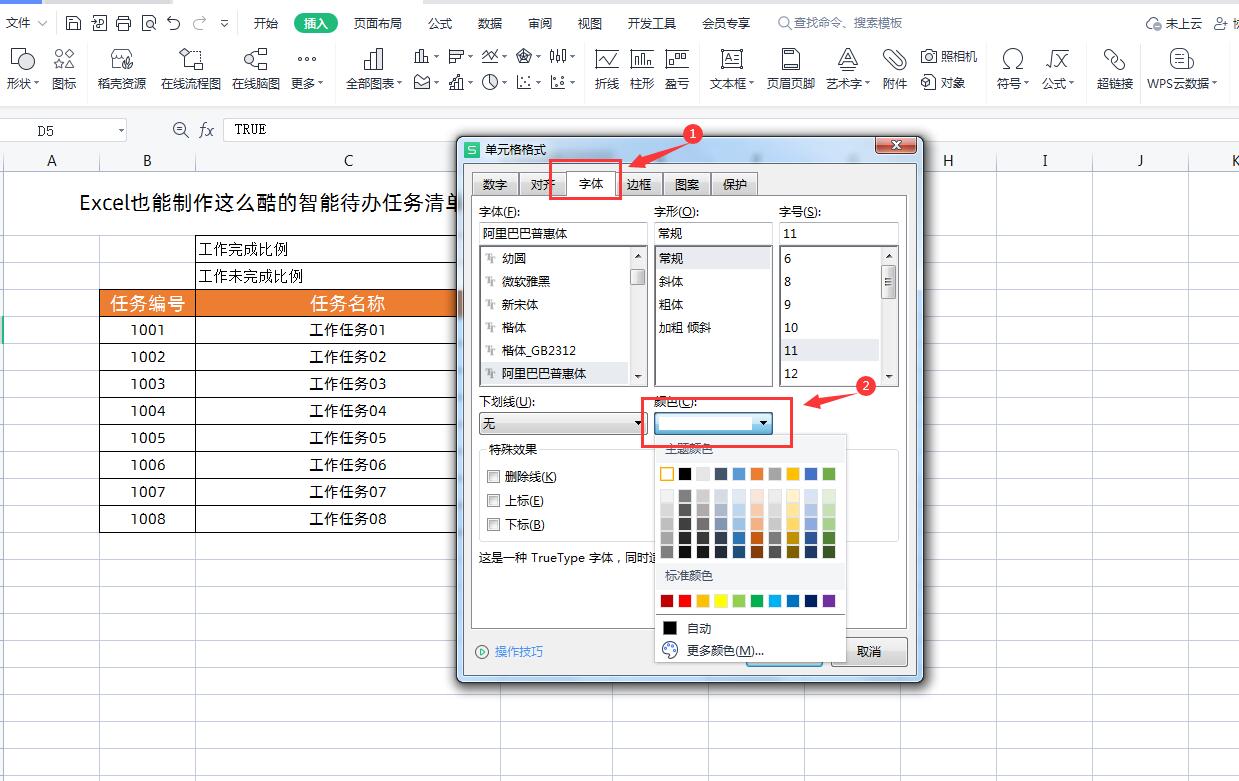Insert an 在线流程图 flowchart
The width and height of the screenshot is (1239, 781).
pos(189,68)
